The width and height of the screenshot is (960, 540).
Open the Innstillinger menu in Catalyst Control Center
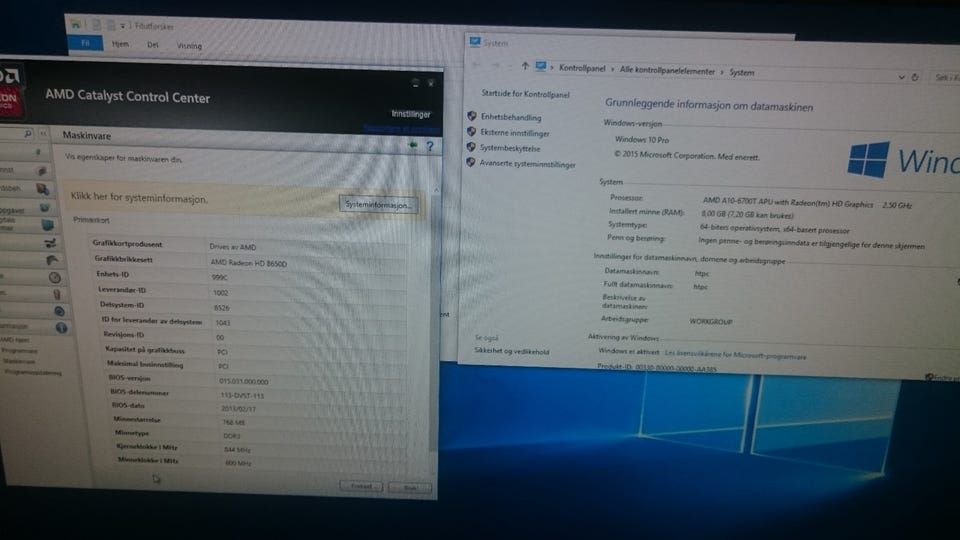coord(411,114)
